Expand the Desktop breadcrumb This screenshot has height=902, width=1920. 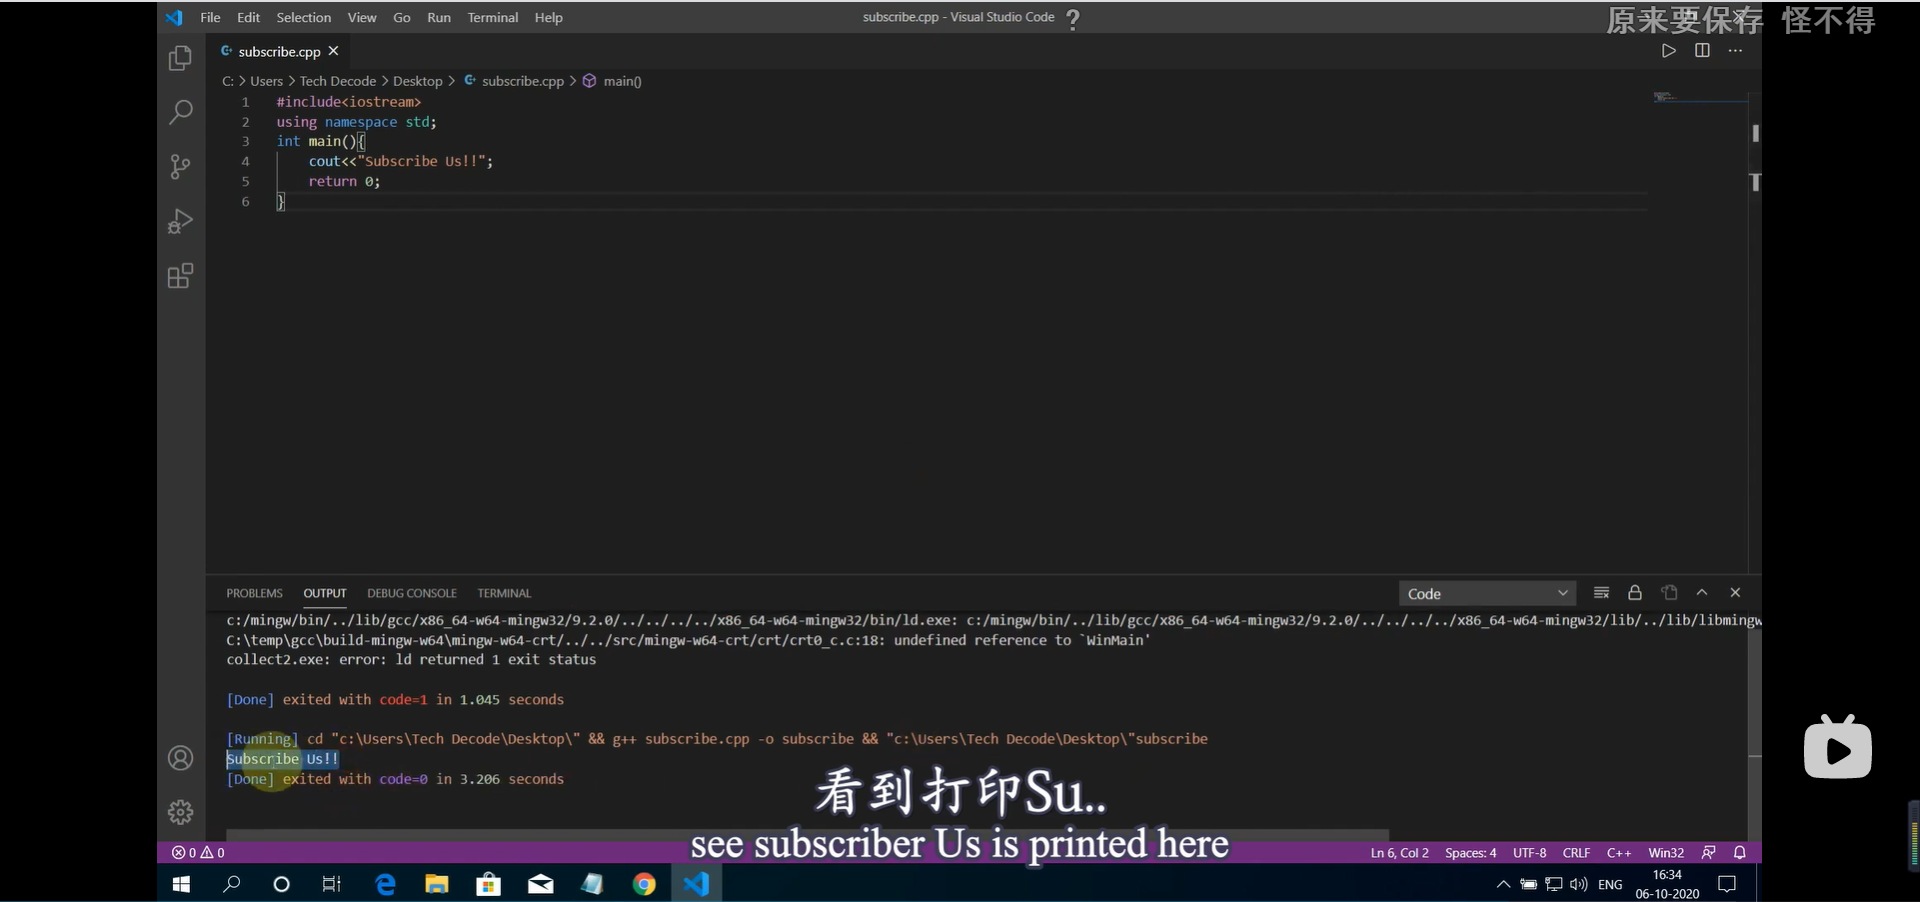[x=417, y=81]
